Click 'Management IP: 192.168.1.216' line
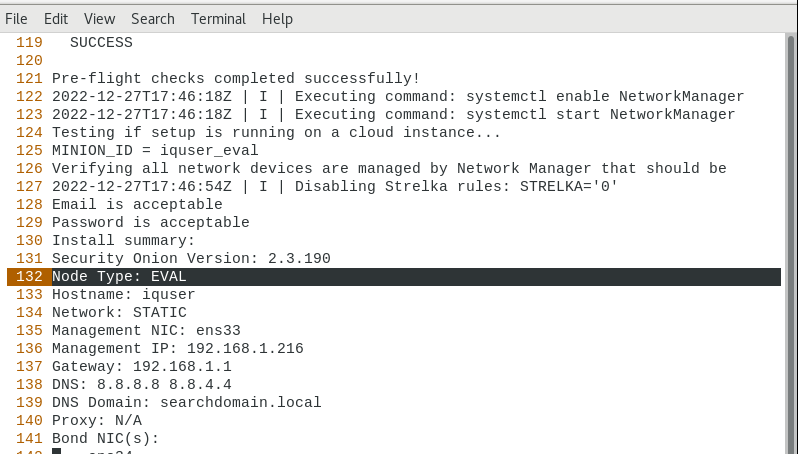The image size is (798, 454). pyautogui.click(x=178, y=349)
